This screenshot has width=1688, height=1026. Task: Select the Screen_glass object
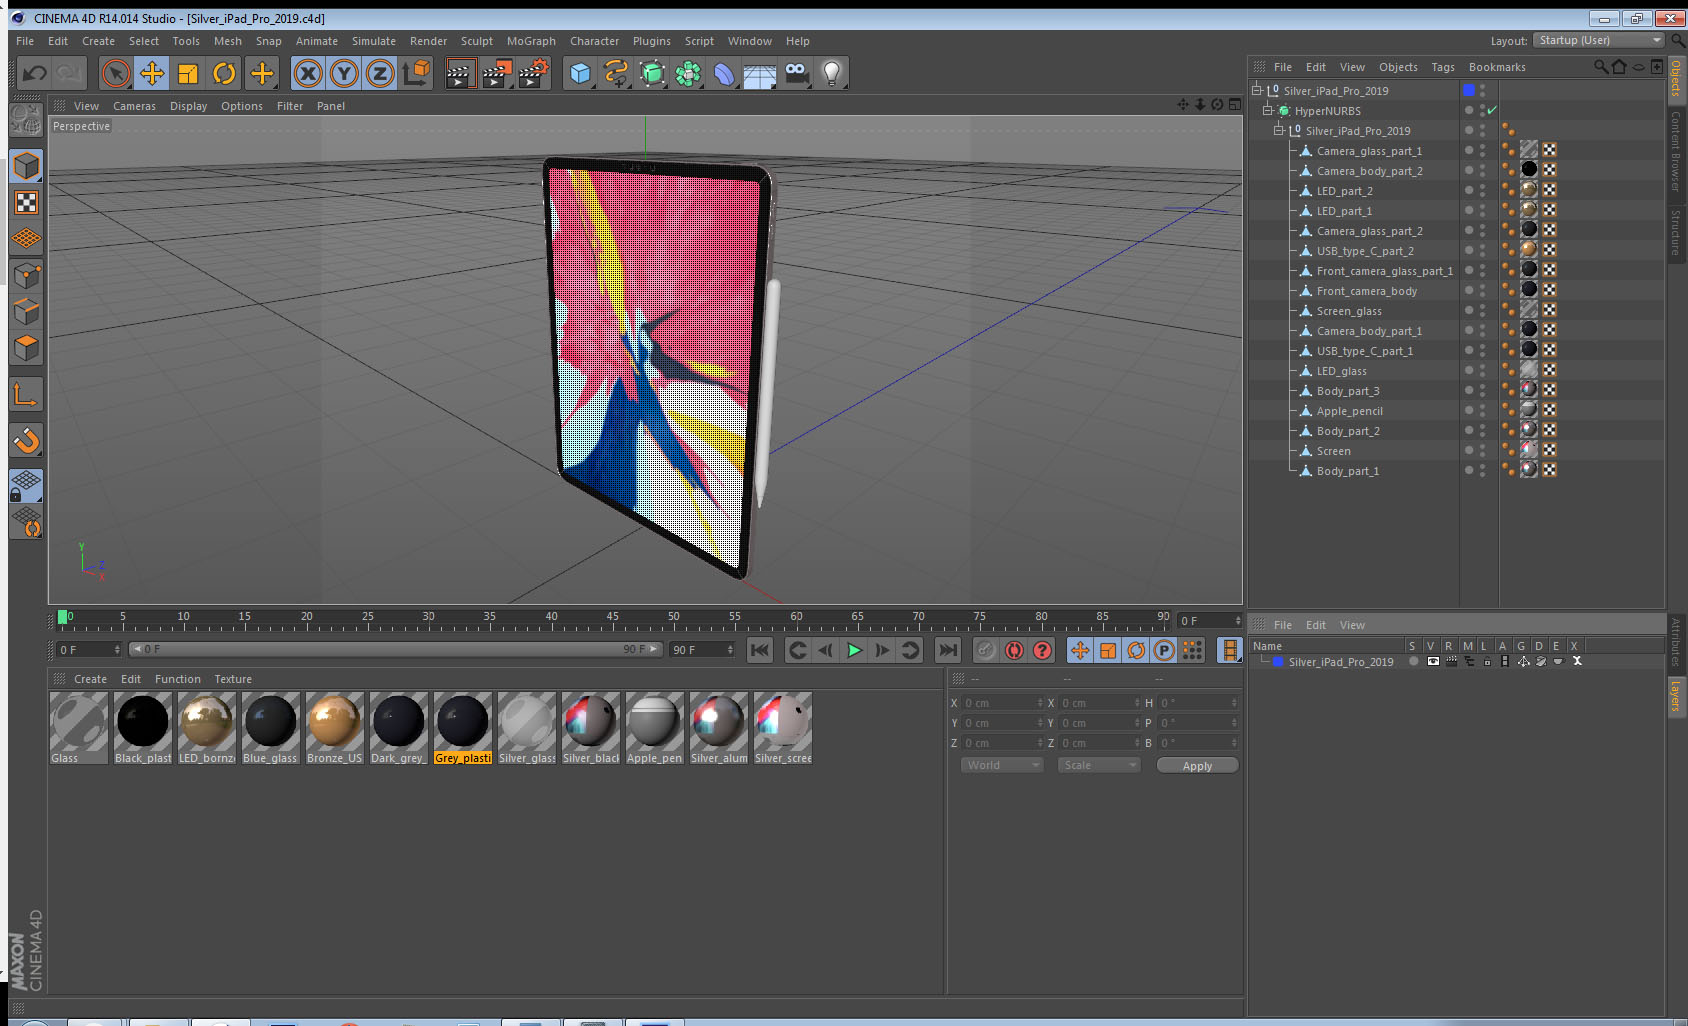[x=1349, y=311]
